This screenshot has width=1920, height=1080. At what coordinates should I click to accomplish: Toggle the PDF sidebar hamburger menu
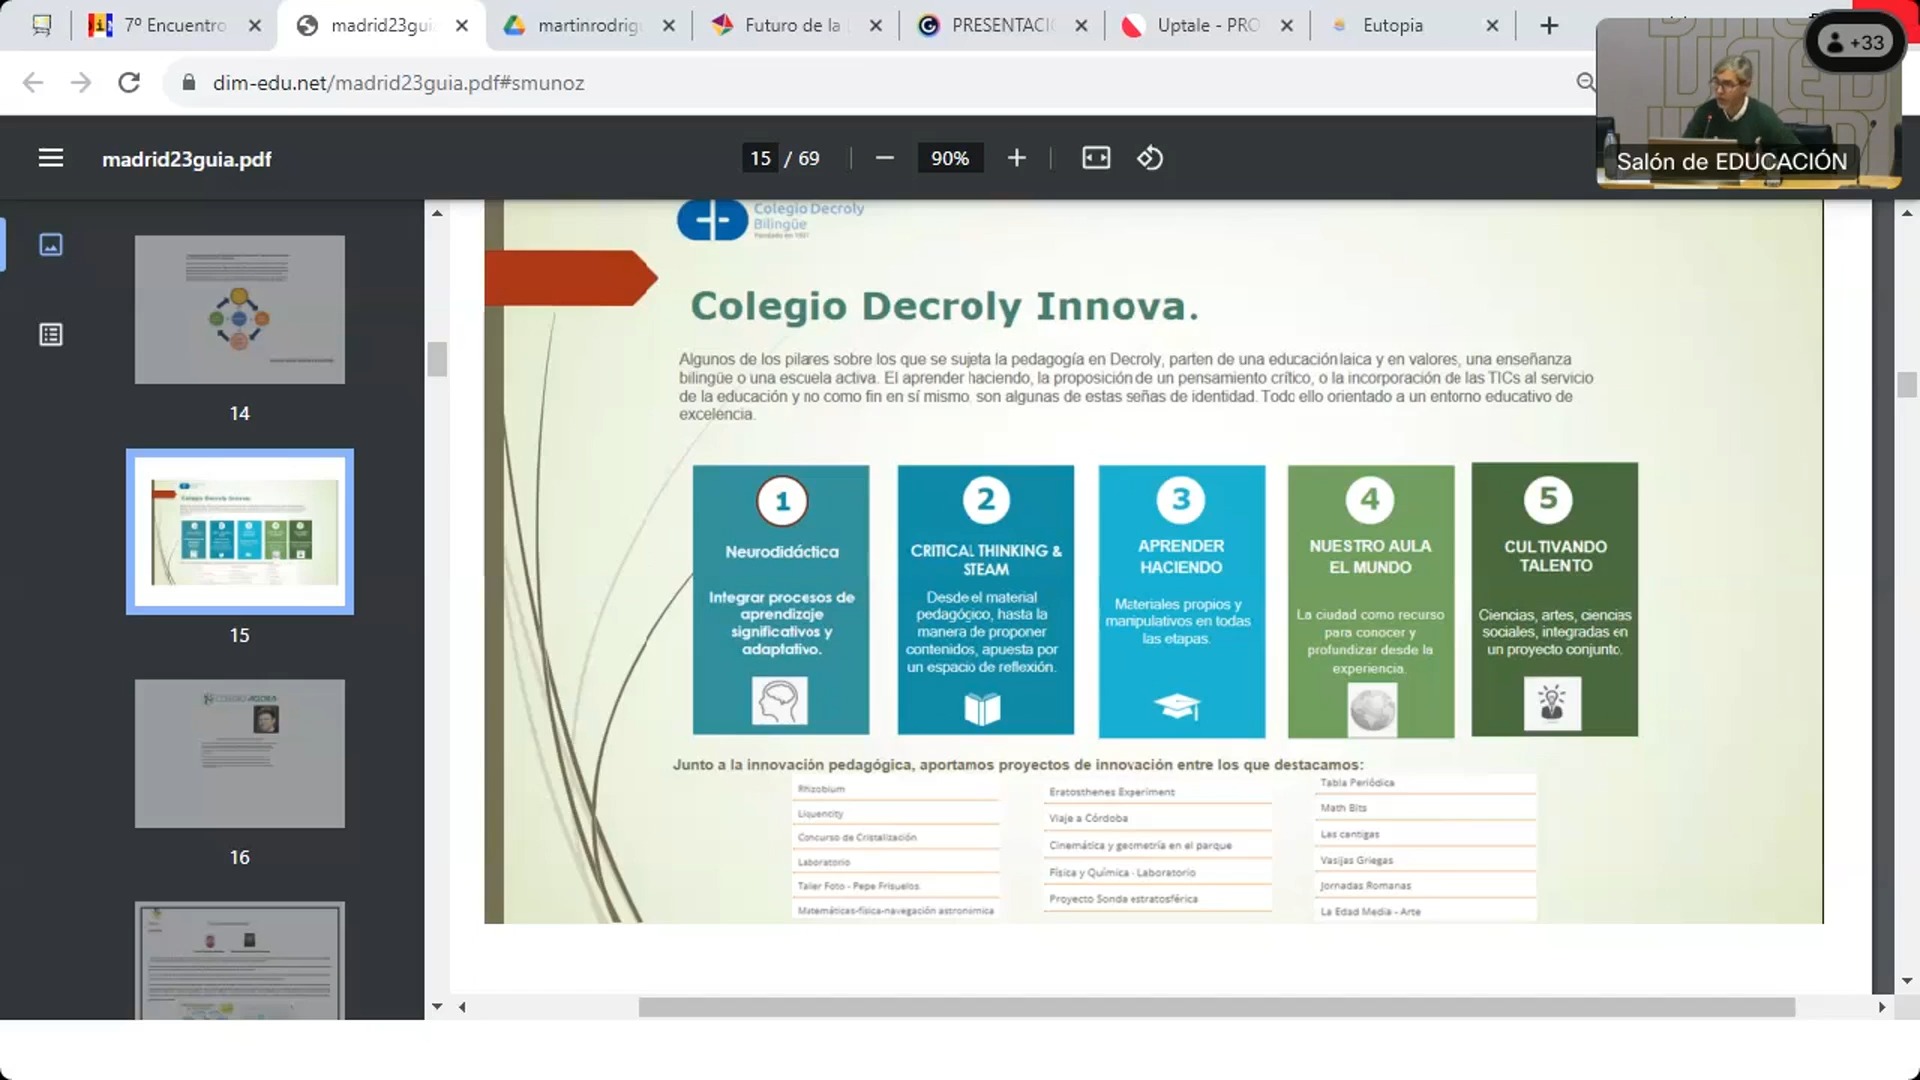(x=50, y=158)
